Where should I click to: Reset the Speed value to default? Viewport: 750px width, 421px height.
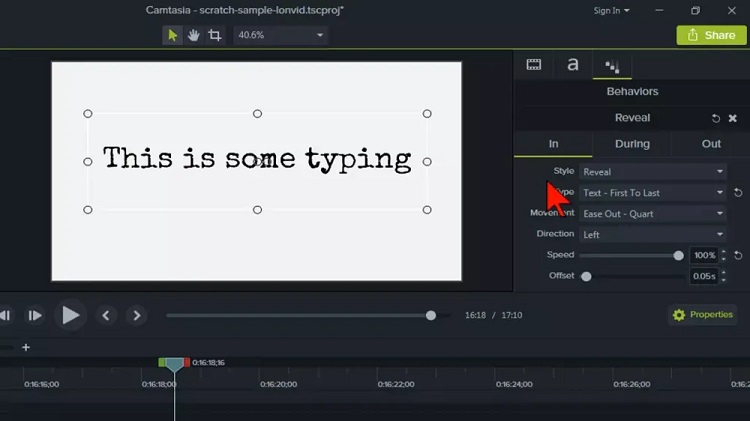(738, 255)
